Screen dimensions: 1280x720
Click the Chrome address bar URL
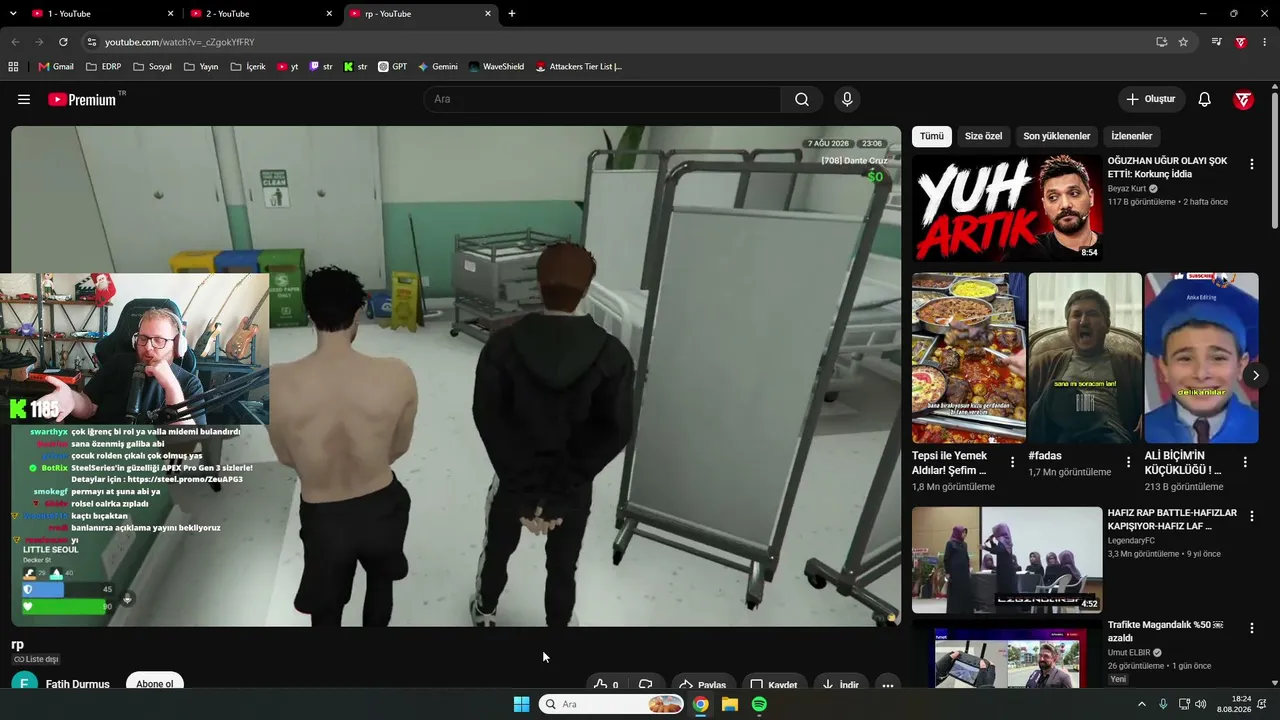(x=180, y=42)
